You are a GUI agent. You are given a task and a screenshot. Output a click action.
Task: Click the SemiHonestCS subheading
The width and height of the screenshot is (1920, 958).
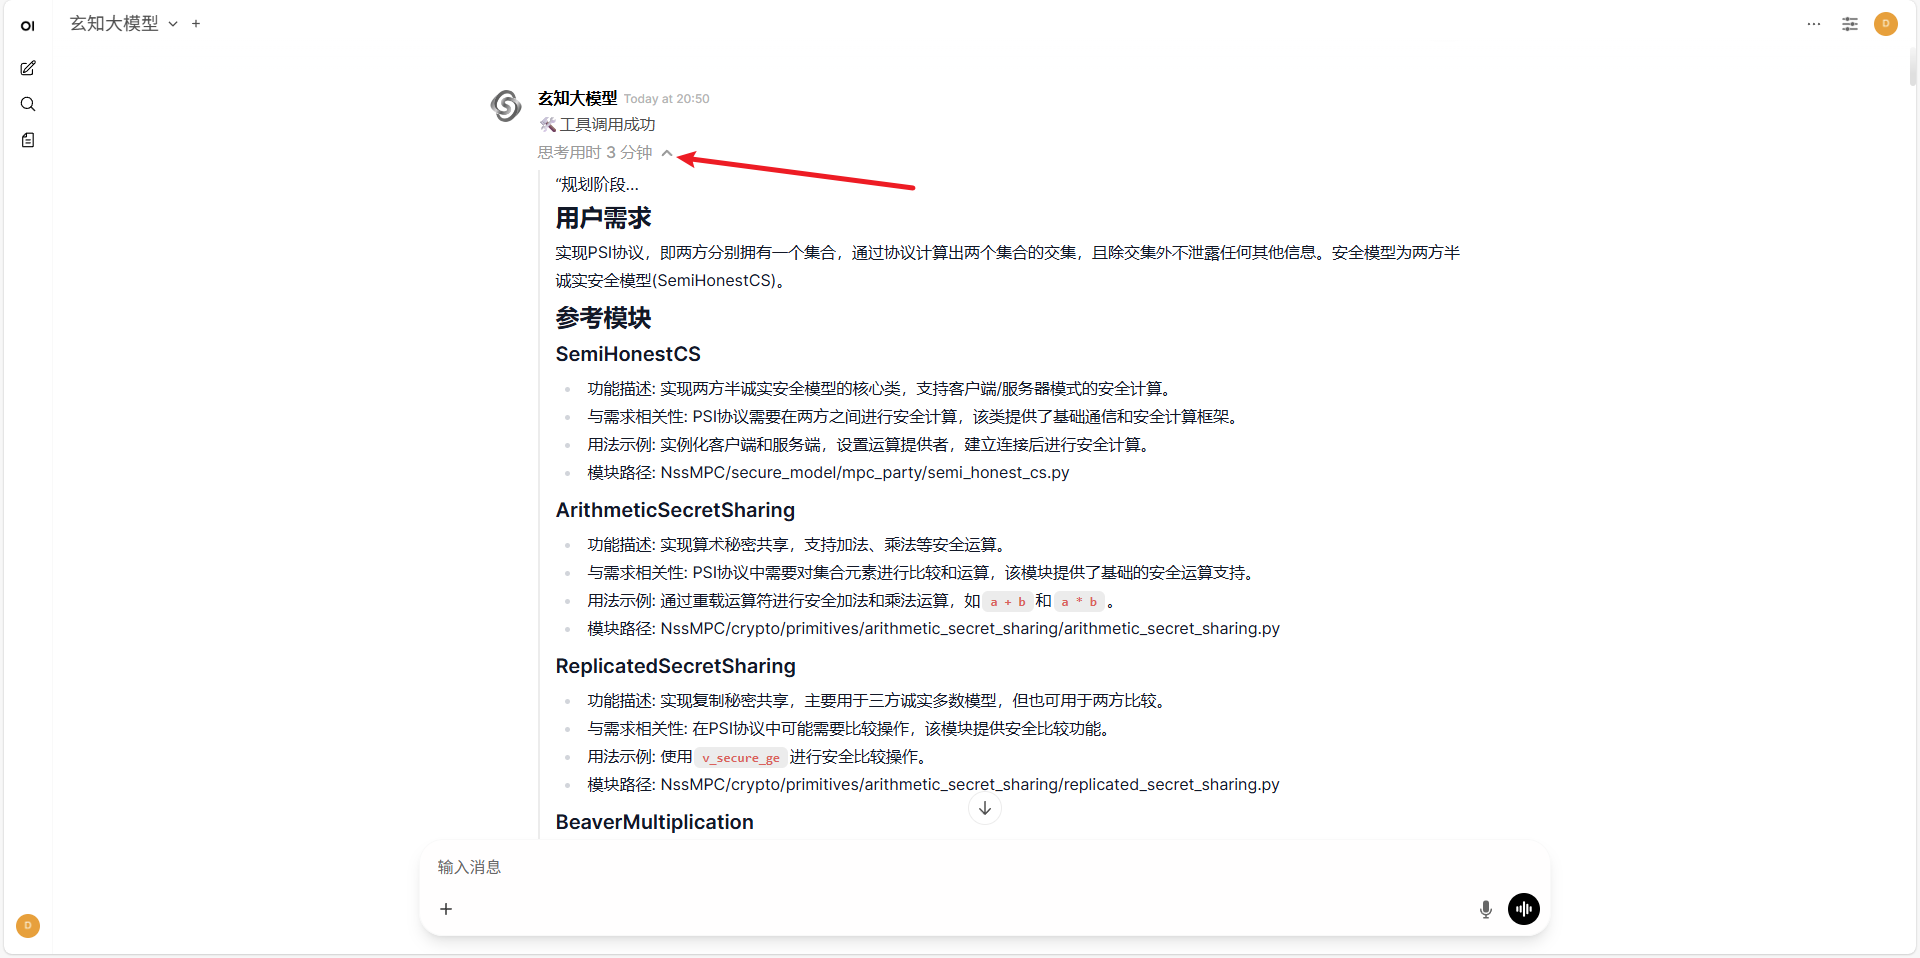tap(628, 354)
